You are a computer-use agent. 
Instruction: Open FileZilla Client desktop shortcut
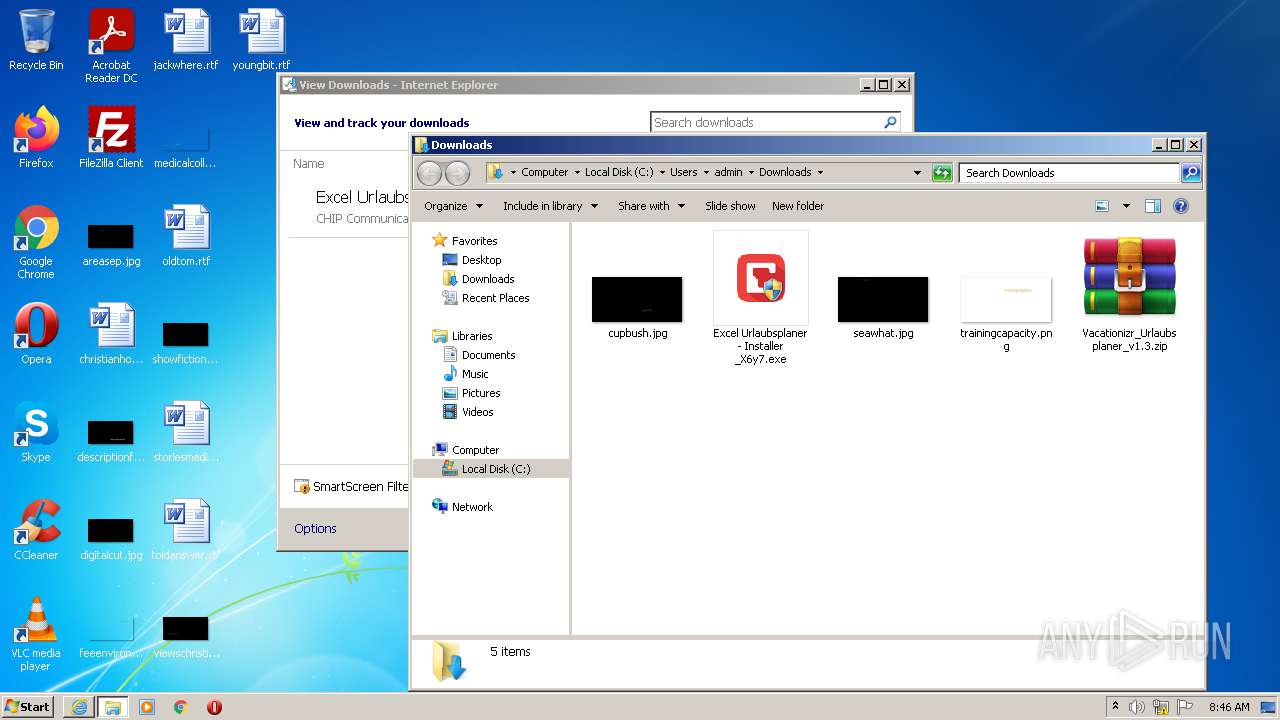click(111, 138)
